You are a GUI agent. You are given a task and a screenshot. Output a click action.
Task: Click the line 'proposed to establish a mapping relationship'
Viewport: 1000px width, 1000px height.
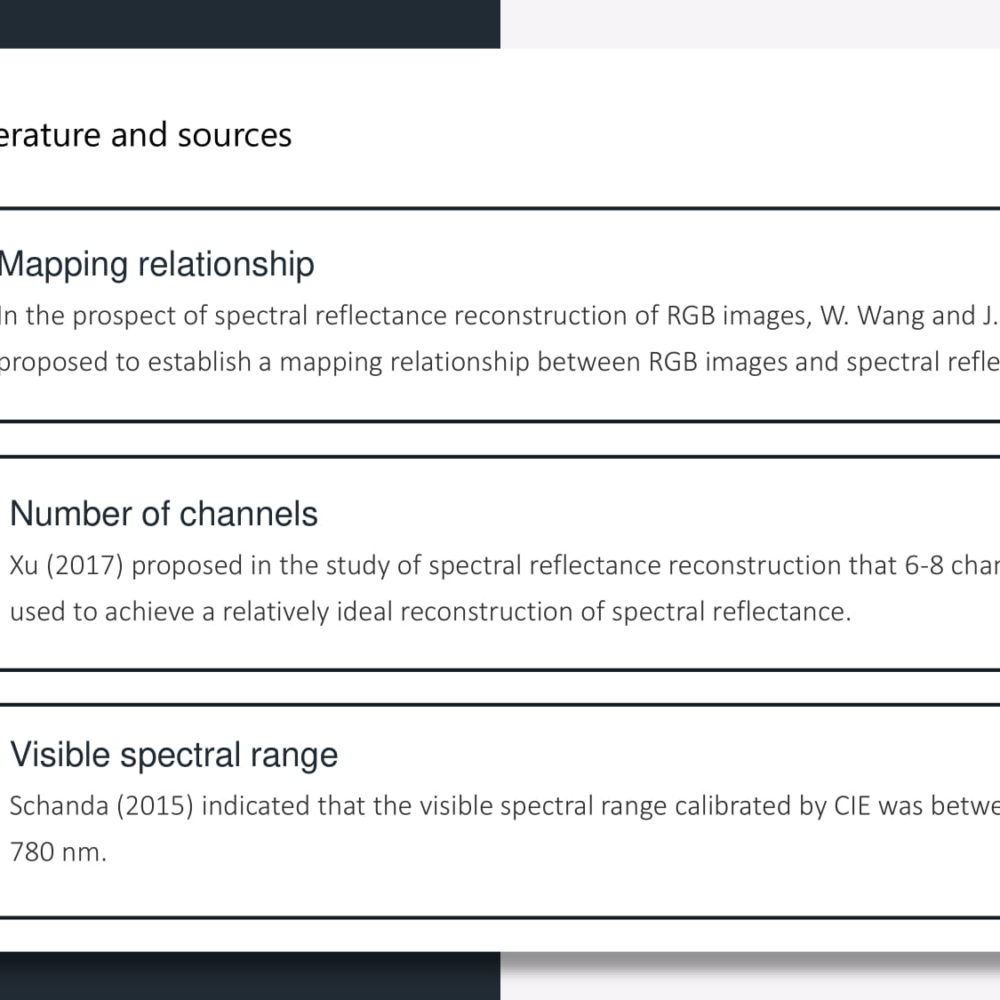coord(500,362)
